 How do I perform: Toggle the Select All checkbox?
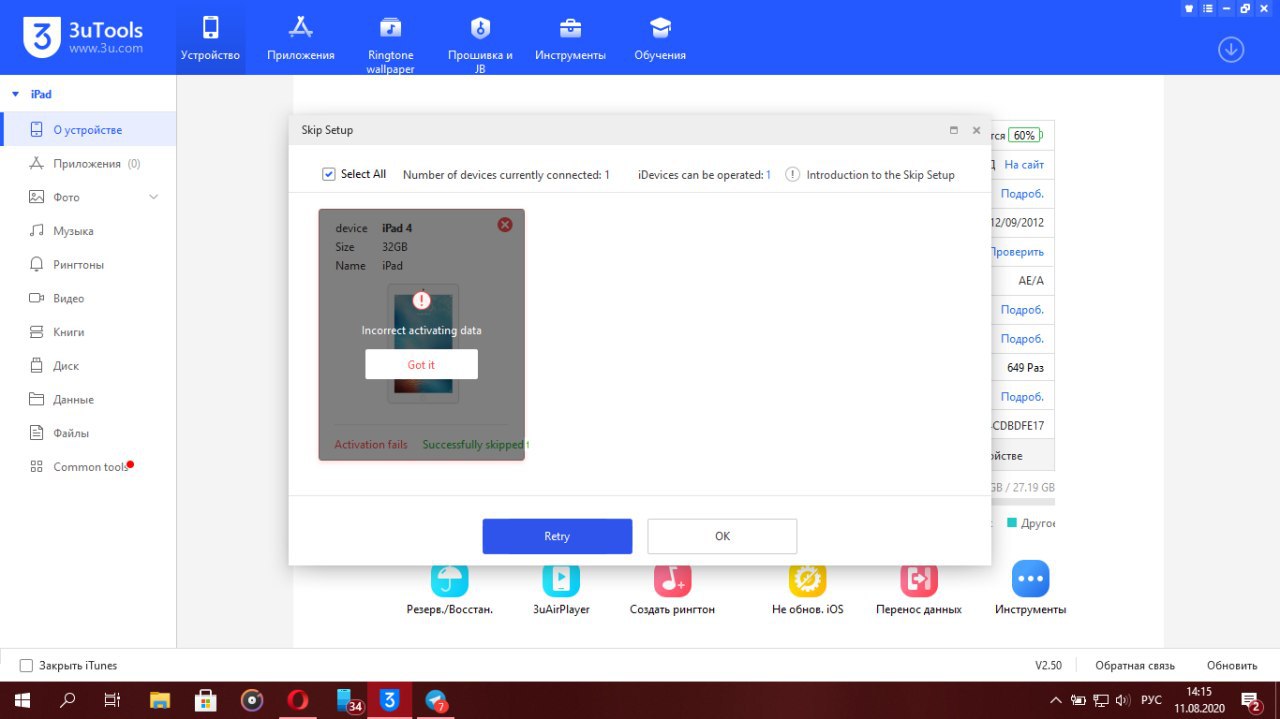(x=328, y=174)
